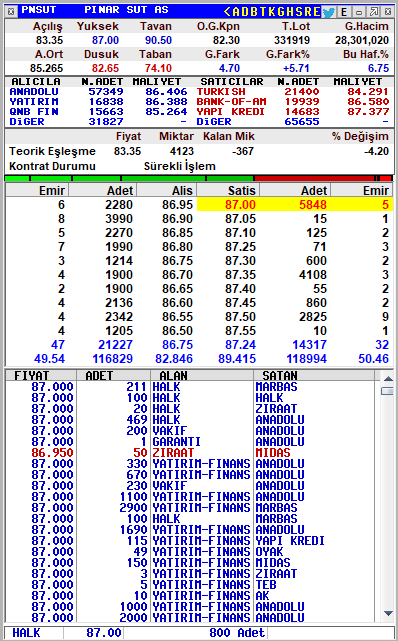Select ask price 87.35
This screenshot has height=641, width=398.
point(240,275)
